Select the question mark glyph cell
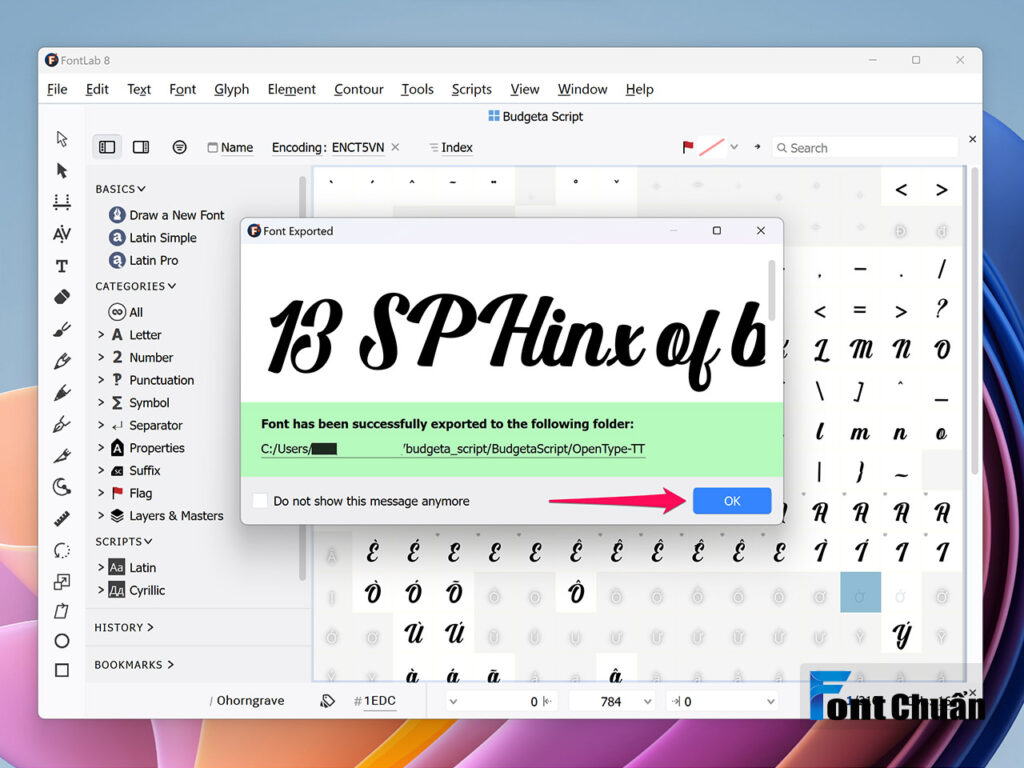 pyautogui.click(x=941, y=308)
